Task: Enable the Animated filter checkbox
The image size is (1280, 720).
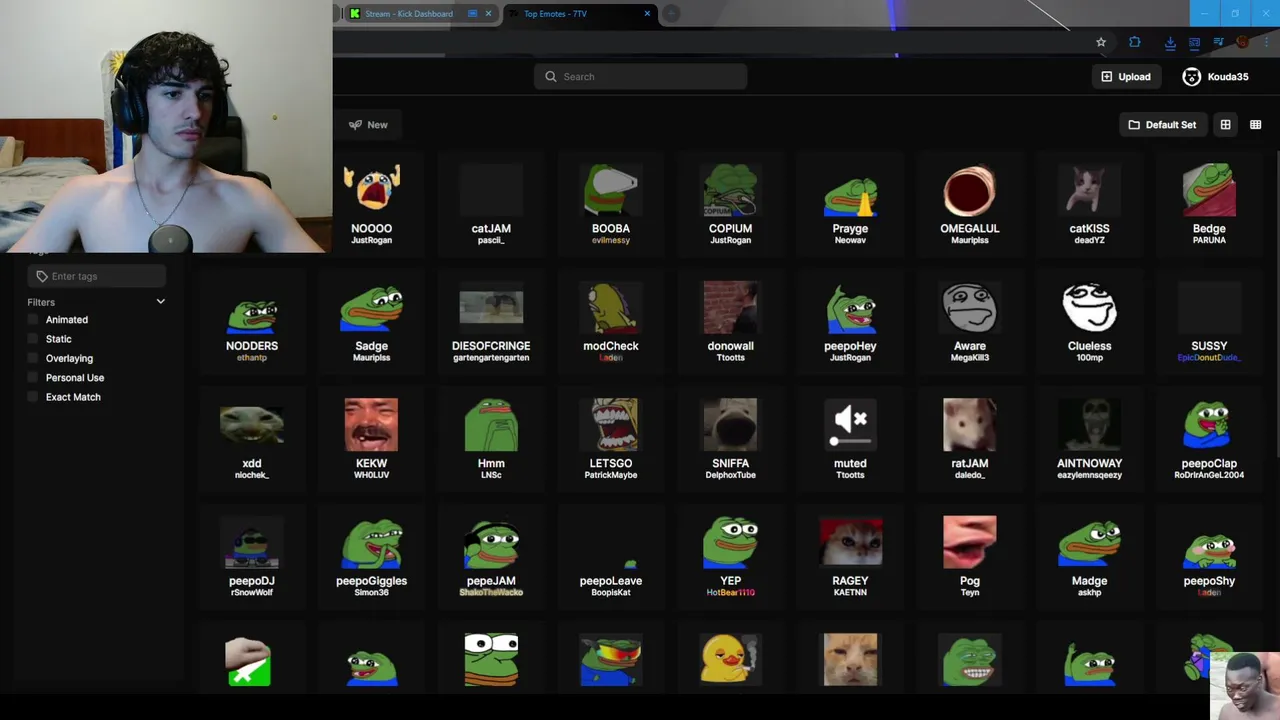Action: coord(33,320)
